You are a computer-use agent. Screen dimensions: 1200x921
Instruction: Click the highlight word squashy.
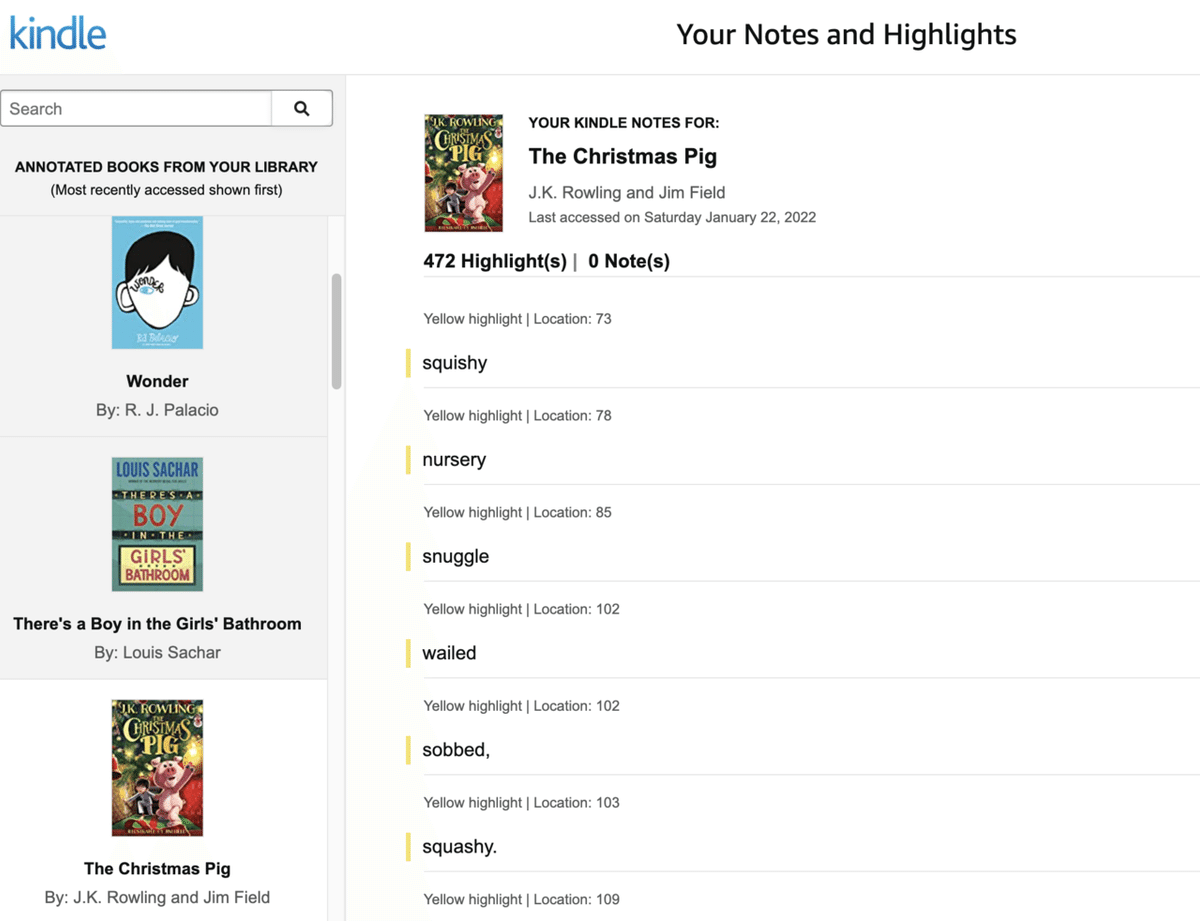[x=460, y=847]
